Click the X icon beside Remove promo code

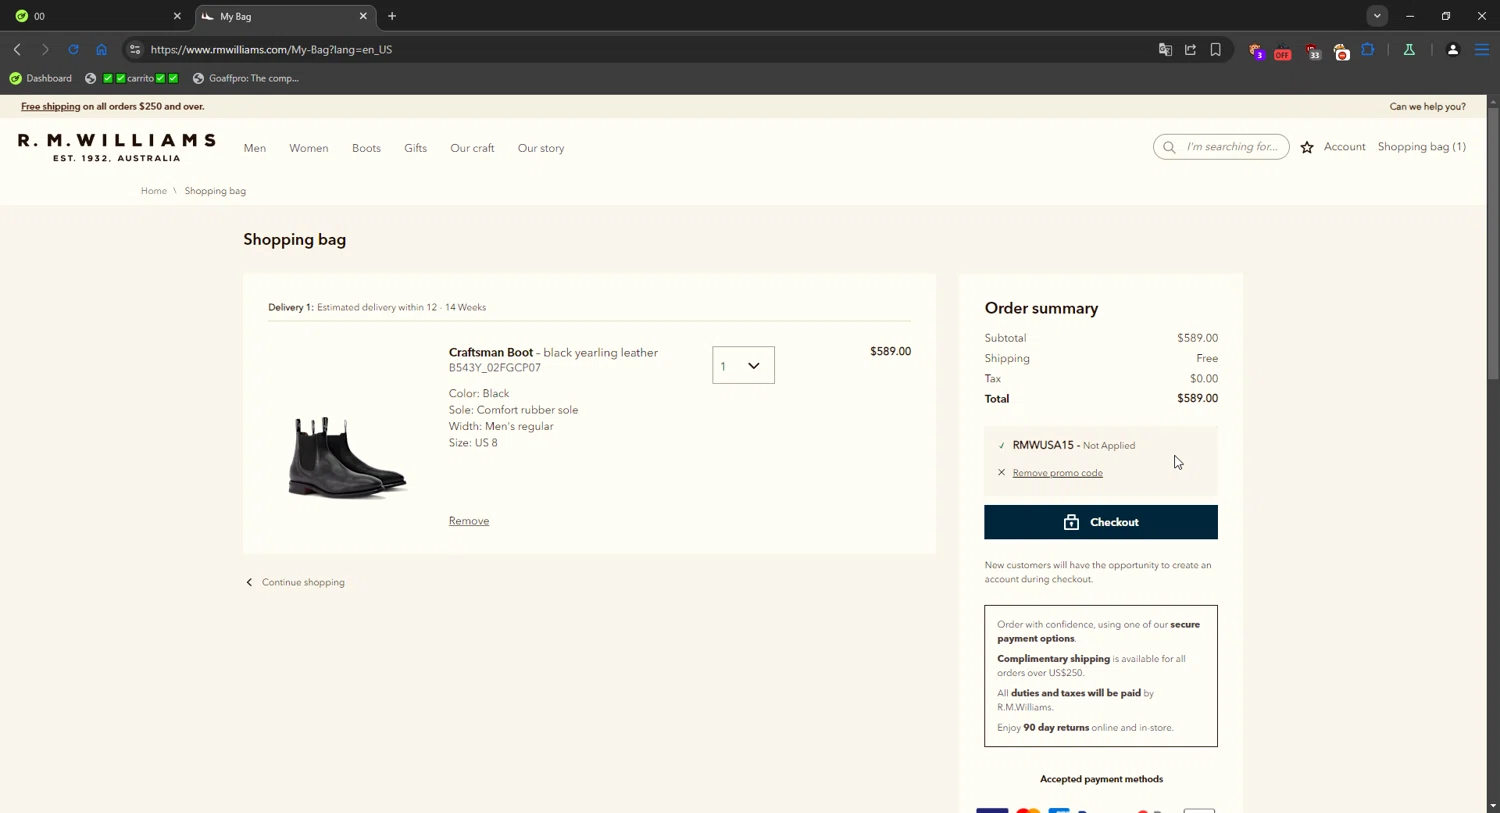pos(1001,473)
